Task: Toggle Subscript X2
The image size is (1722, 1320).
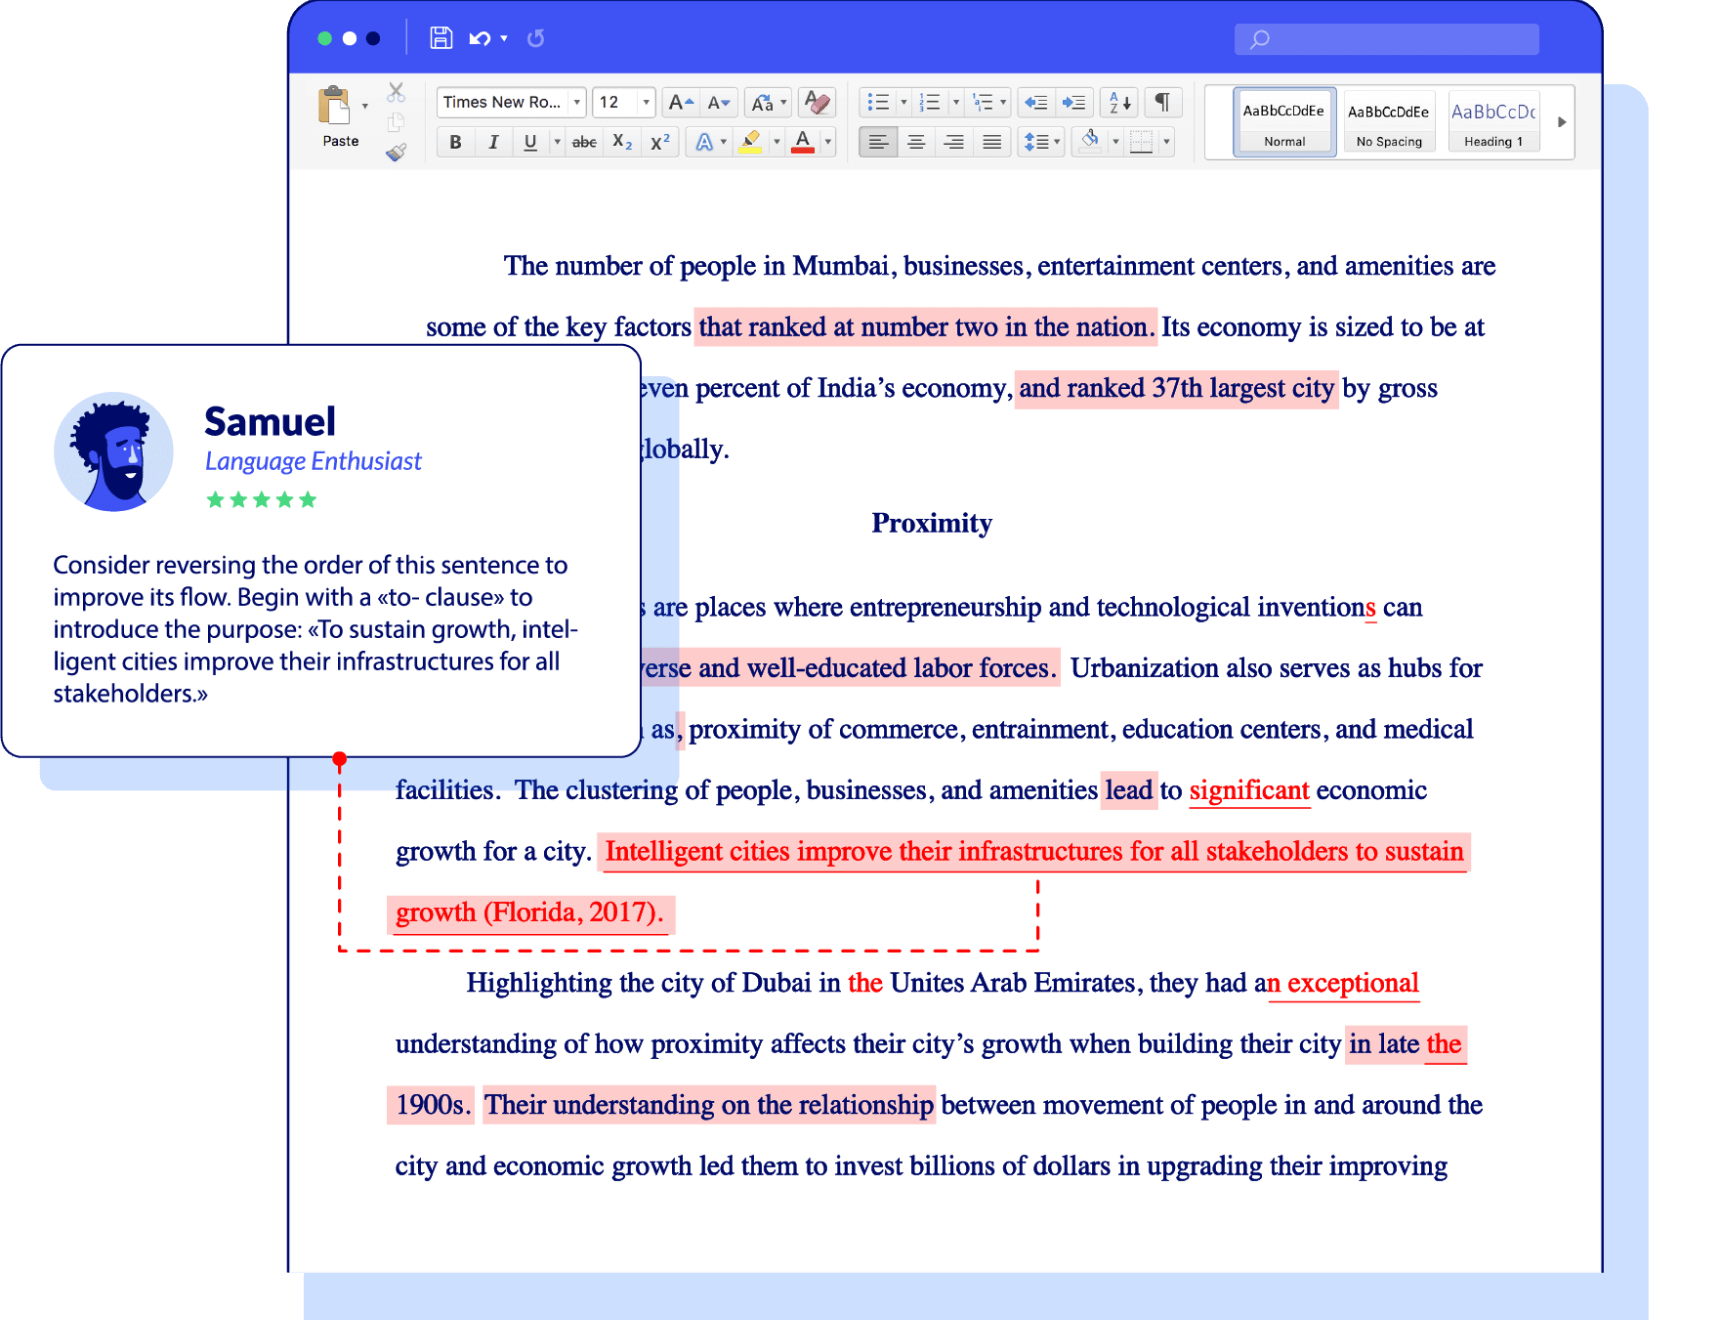Action: [622, 142]
